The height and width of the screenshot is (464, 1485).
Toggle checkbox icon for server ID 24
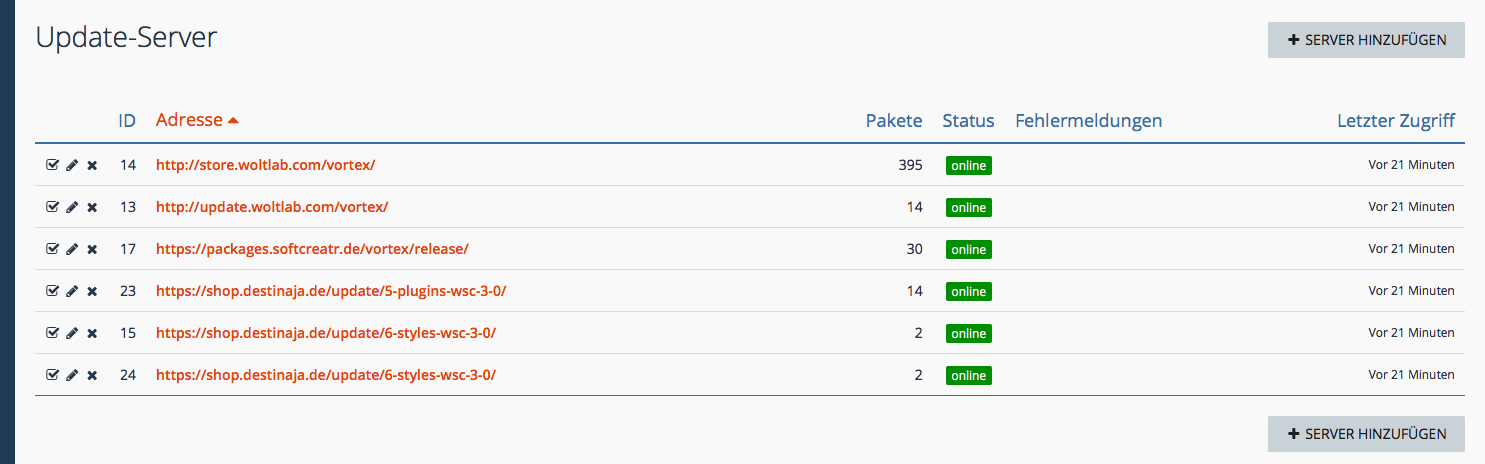(52, 375)
